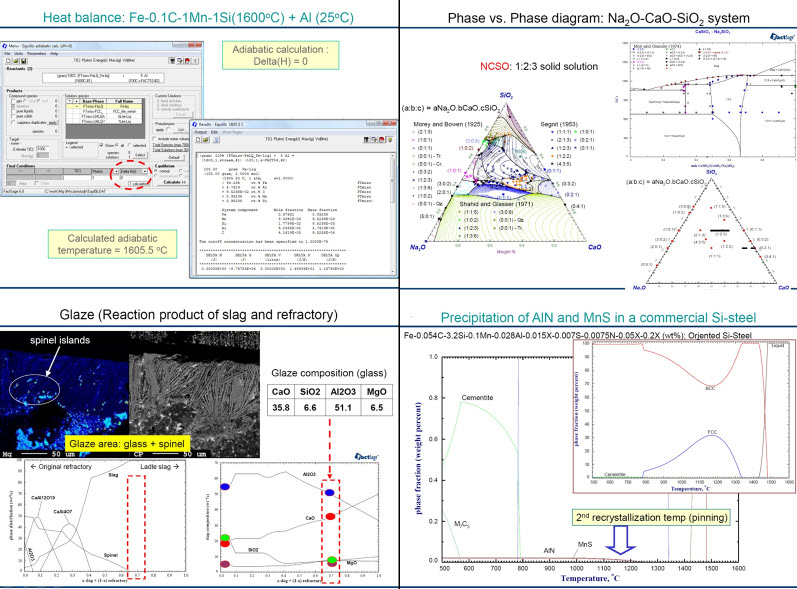Open Units menu in Equilib Menu window

click(18, 53)
